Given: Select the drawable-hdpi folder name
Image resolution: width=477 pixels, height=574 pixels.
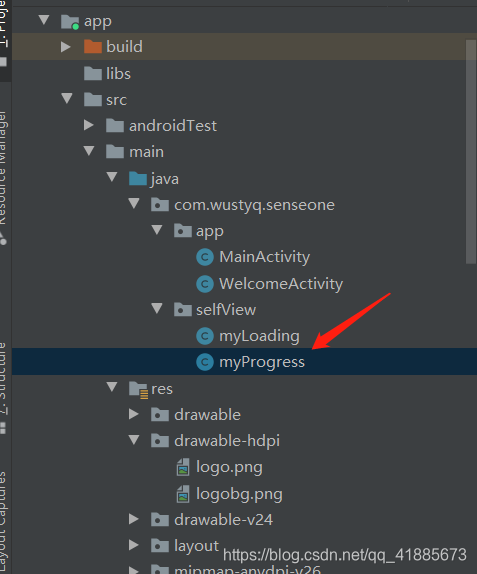Looking at the screenshot, I should coord(227,441).
